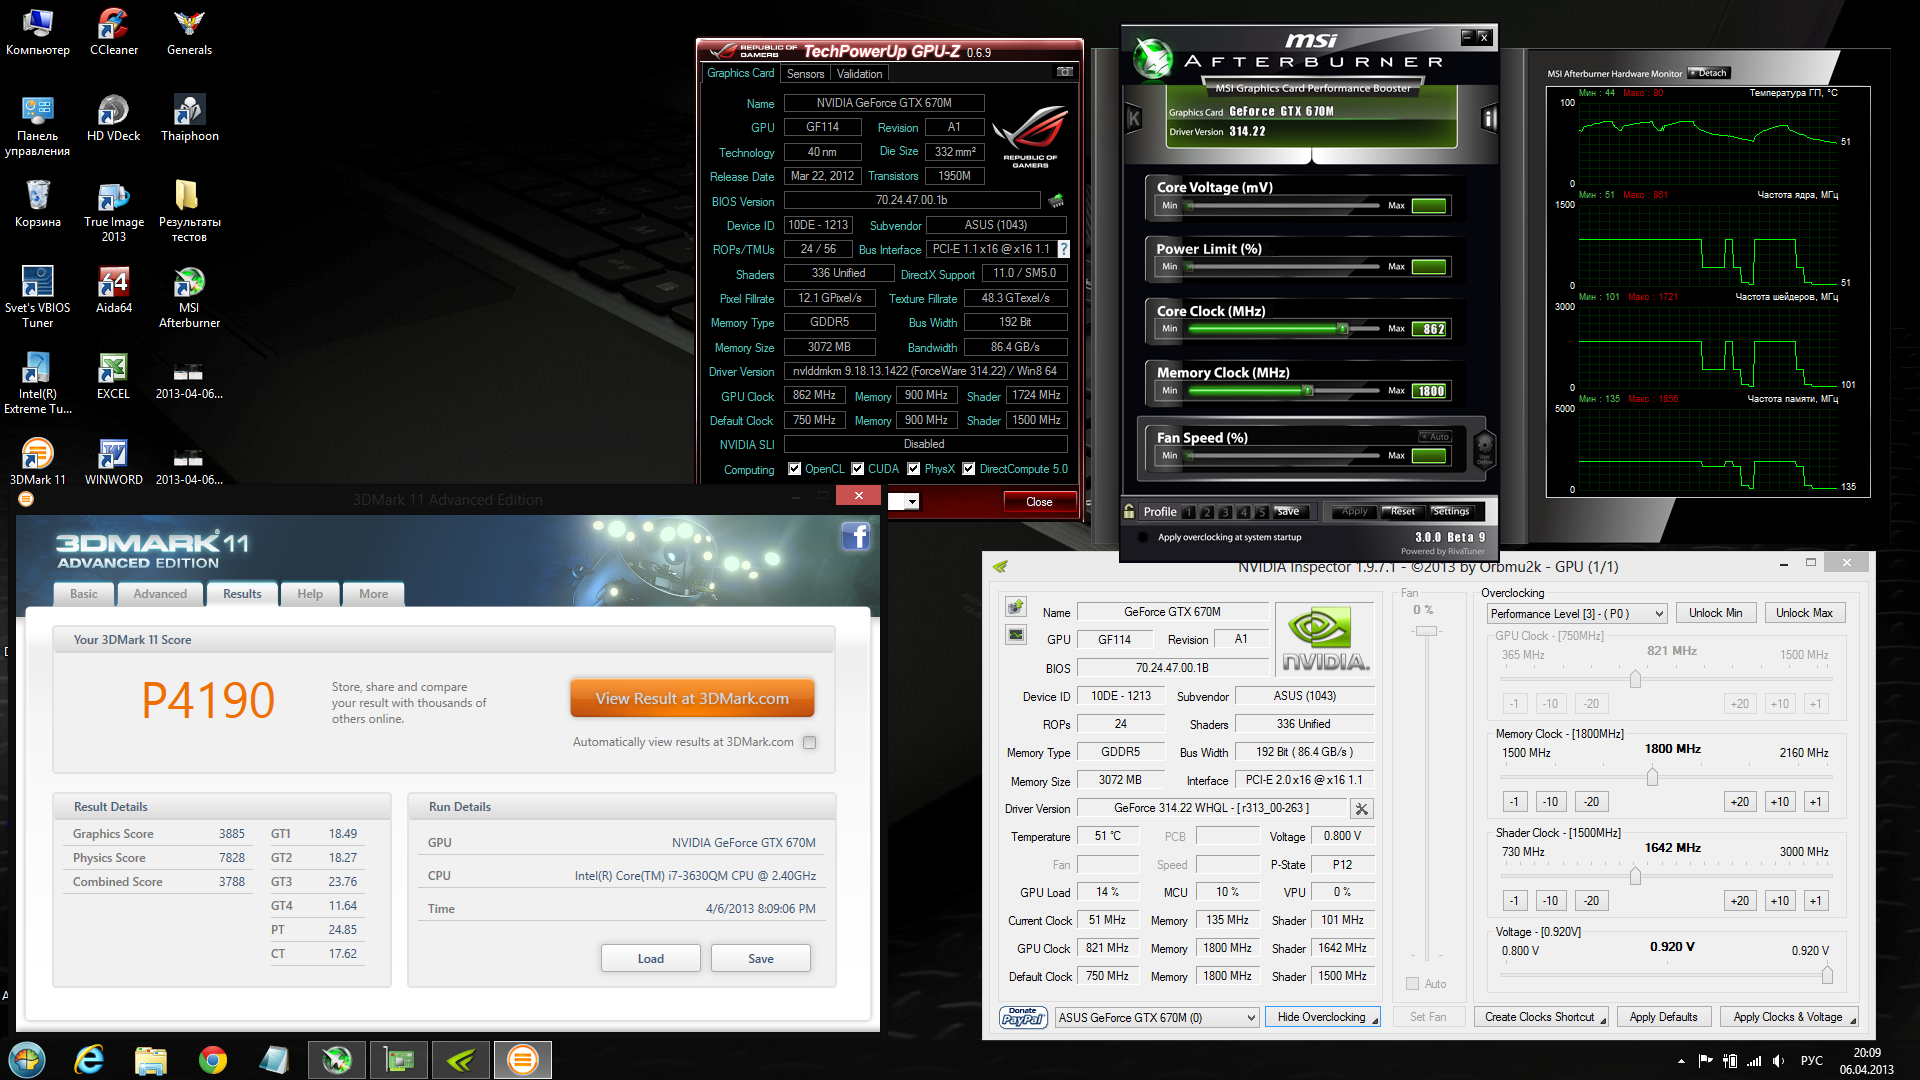Click PayPal Donate button in Inspector
The height and width of the screenshot is (1080, 1920).
tap(1022, 1017)
